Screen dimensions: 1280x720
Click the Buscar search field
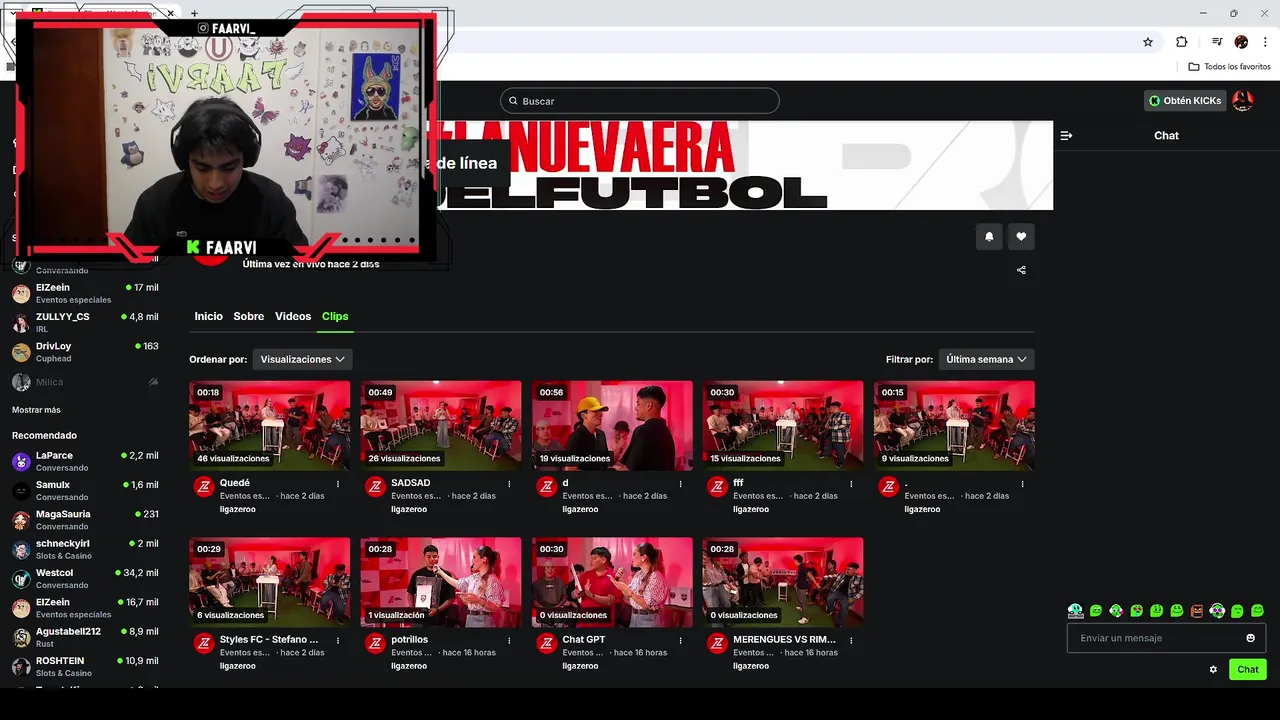pyautogui.click(x=639, y=101)
